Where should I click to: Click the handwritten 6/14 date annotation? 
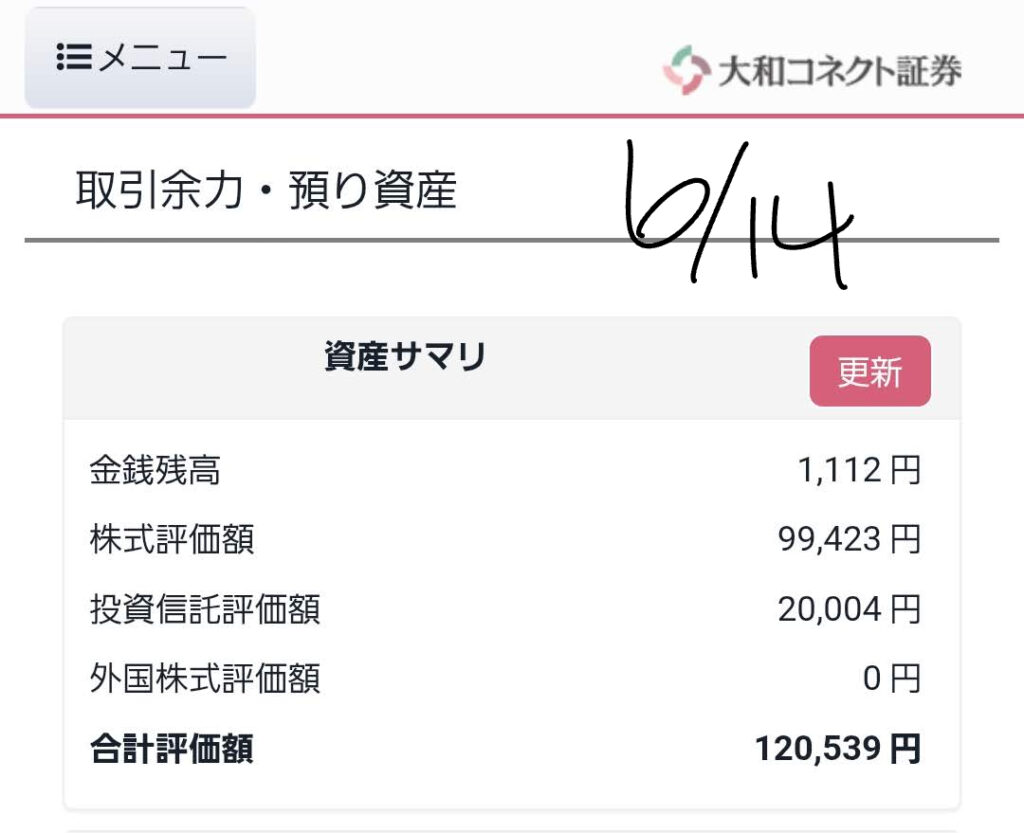tap(738, 215)
